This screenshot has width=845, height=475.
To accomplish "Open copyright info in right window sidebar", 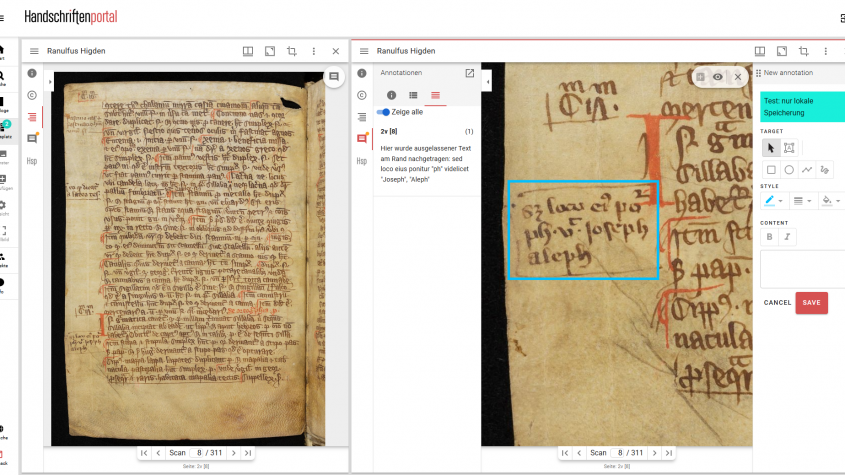I will [x=362, y=95].
